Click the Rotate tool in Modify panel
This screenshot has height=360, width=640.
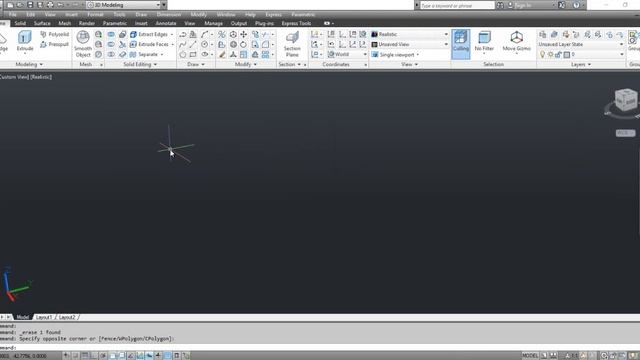[243, 44]
